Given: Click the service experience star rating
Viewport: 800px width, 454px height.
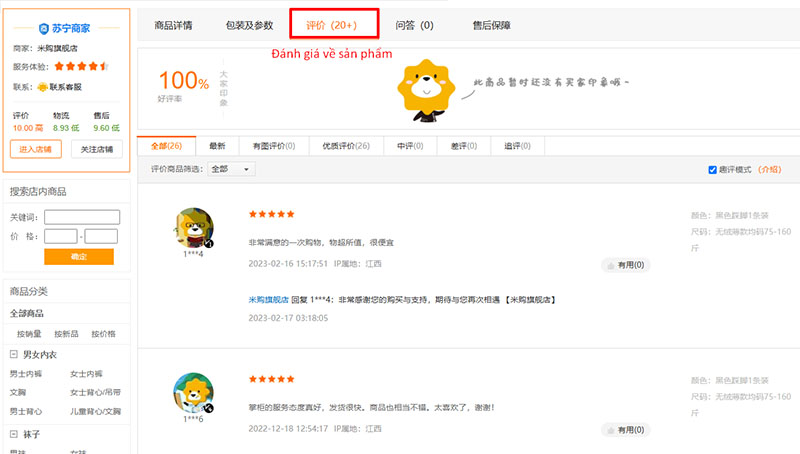Looking at the screenshot, I should pos(81,66).
